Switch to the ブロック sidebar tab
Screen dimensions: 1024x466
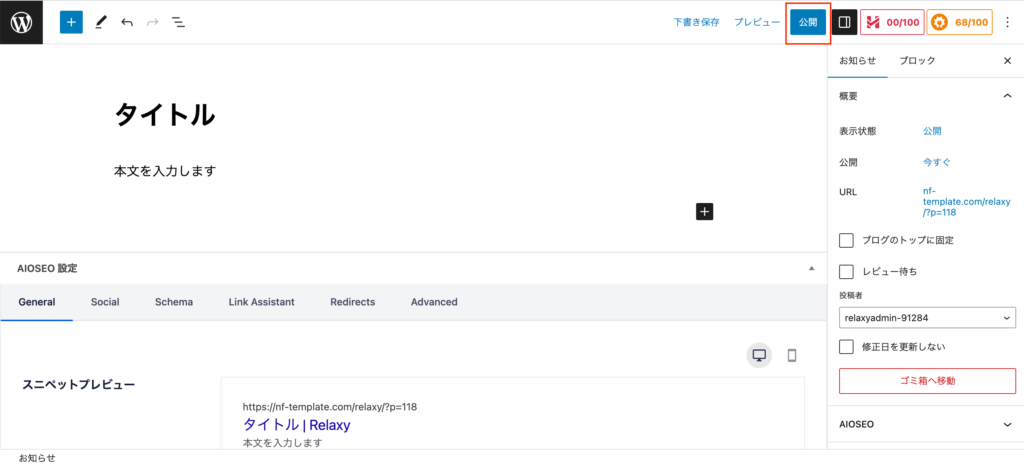917,61
